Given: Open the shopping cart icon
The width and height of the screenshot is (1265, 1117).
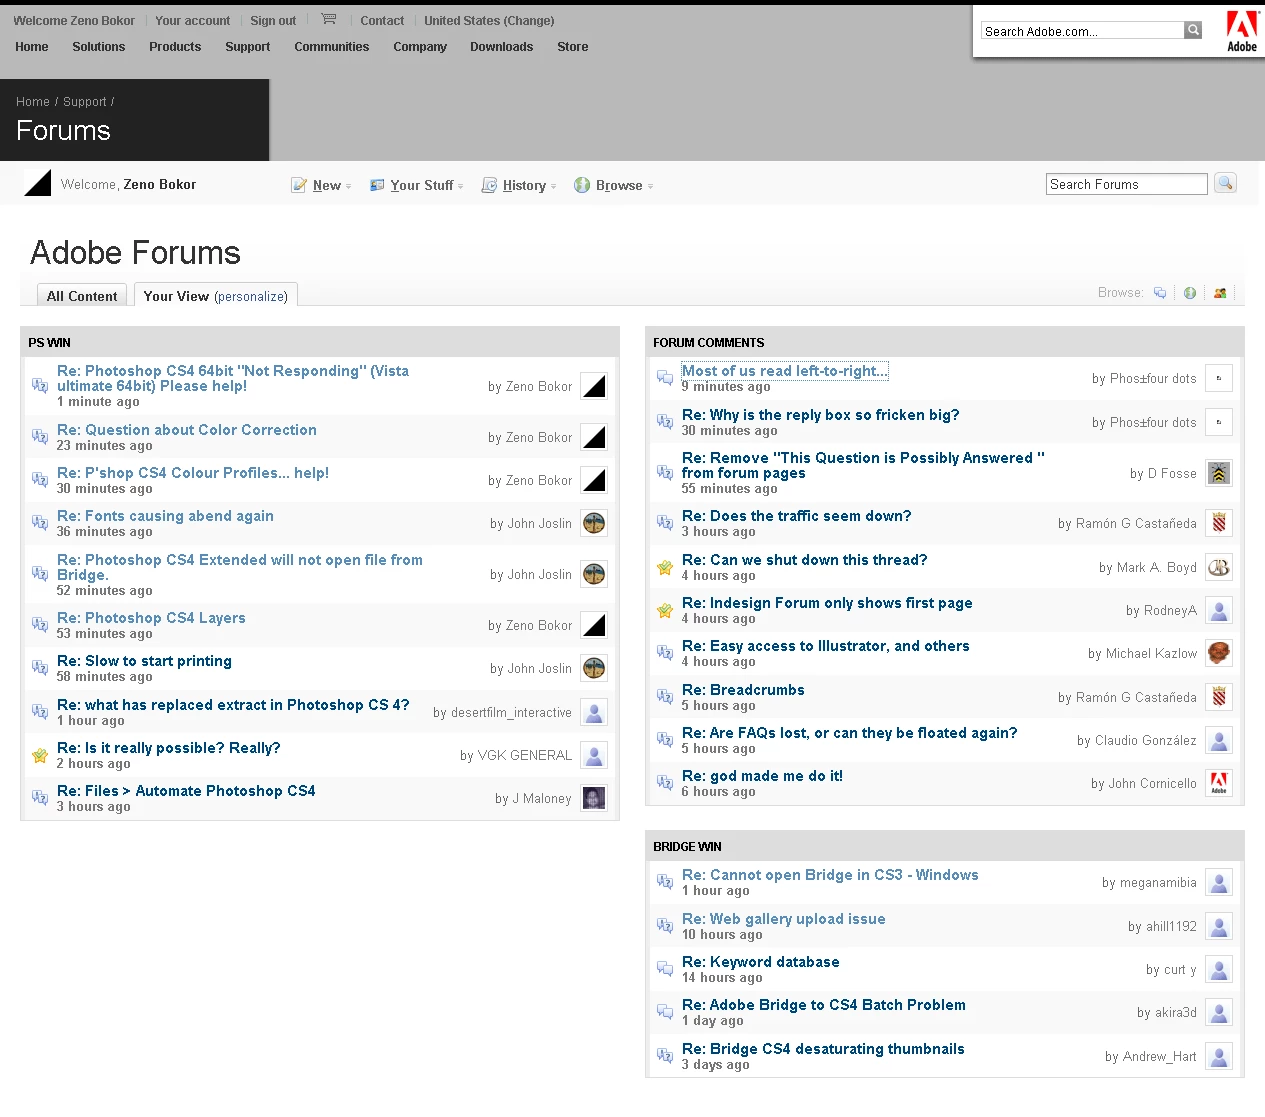Looking at the screenshot, I should [x=328, y=19].
